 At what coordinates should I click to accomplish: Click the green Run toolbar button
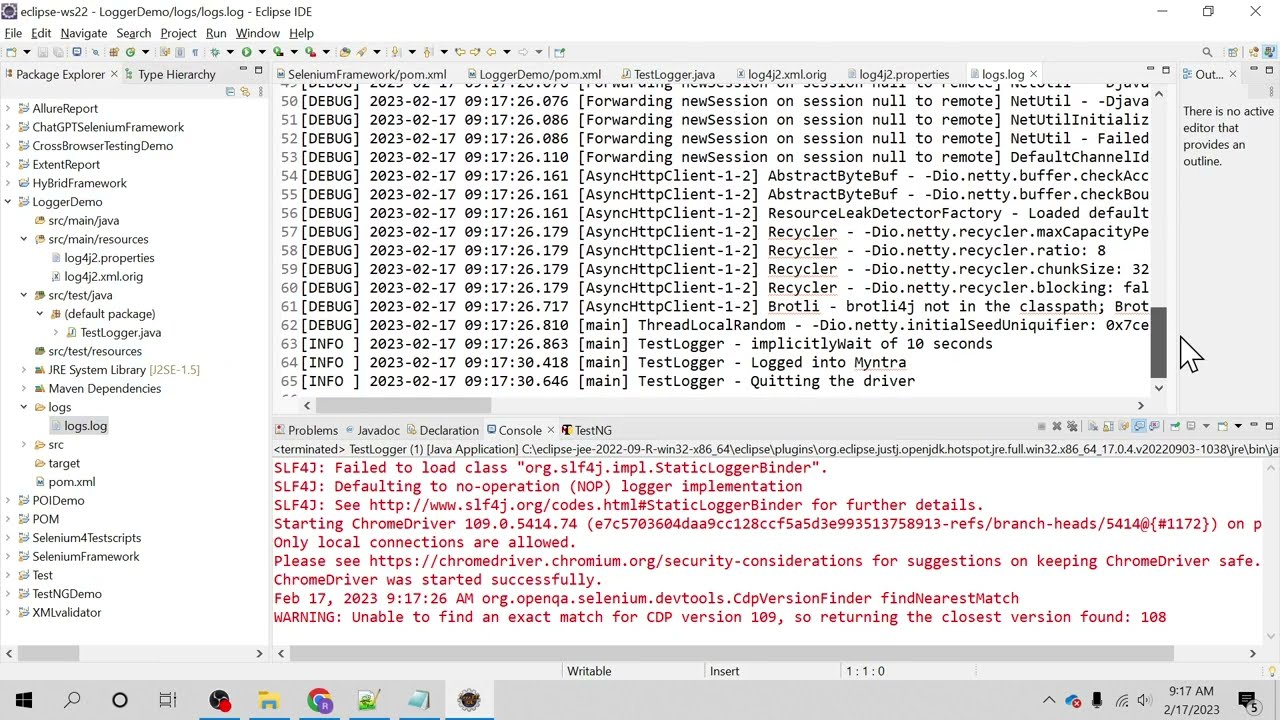(246, 52)
